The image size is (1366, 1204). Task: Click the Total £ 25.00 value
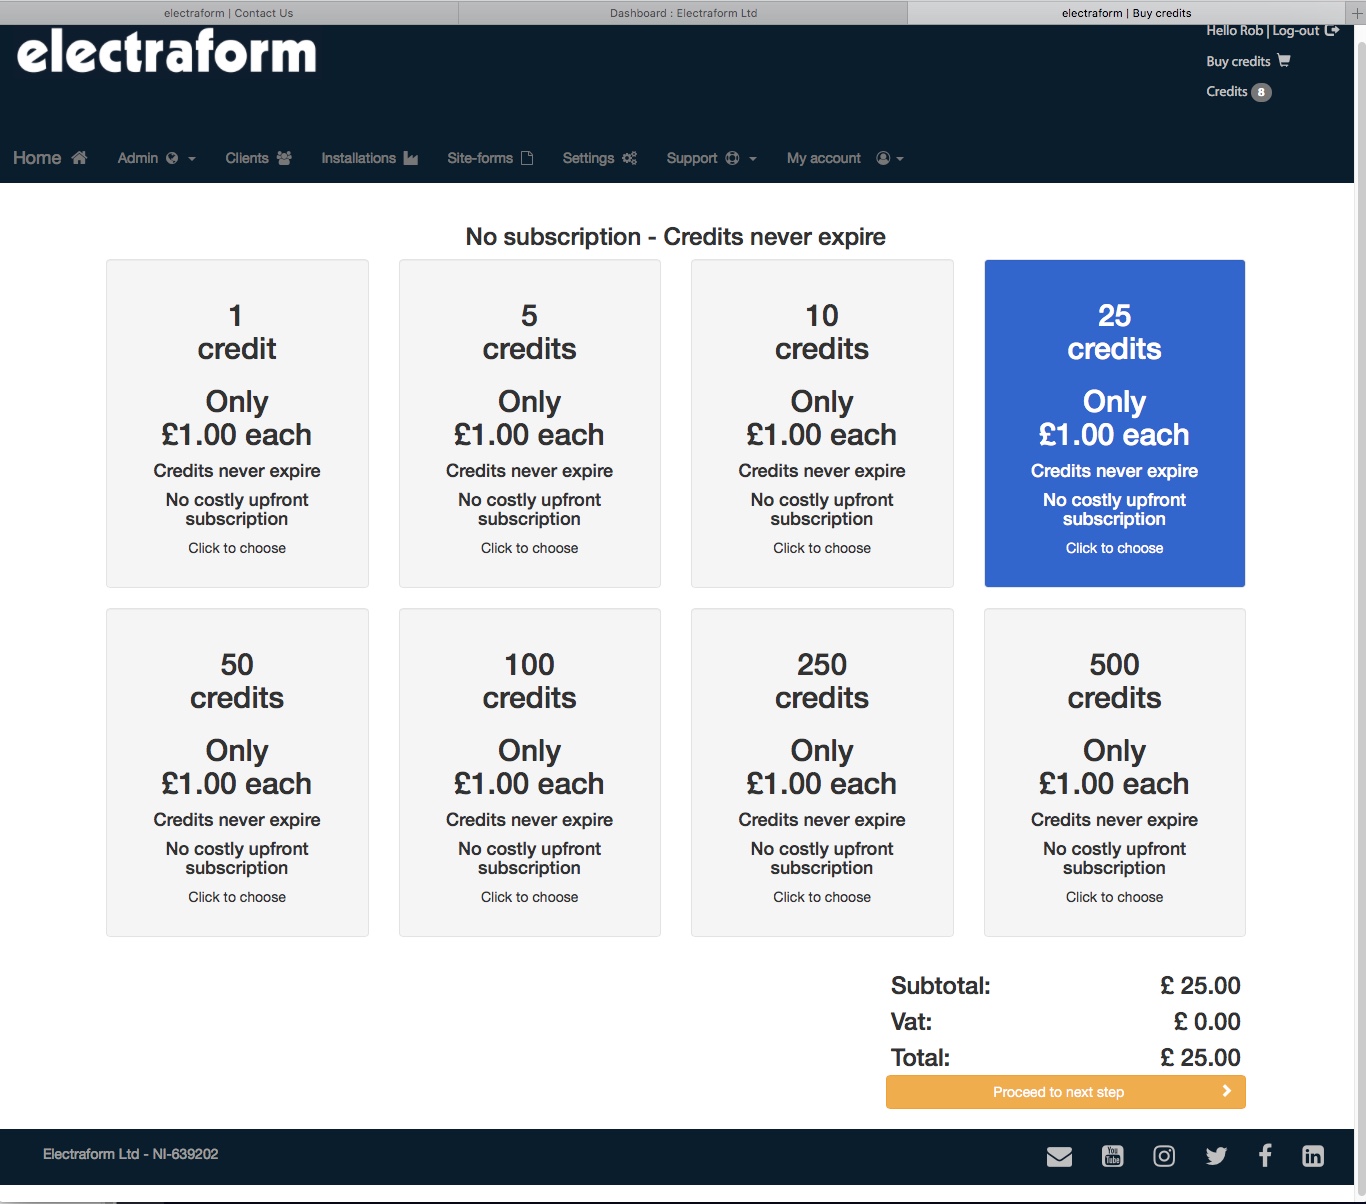click(1200, 1058)
